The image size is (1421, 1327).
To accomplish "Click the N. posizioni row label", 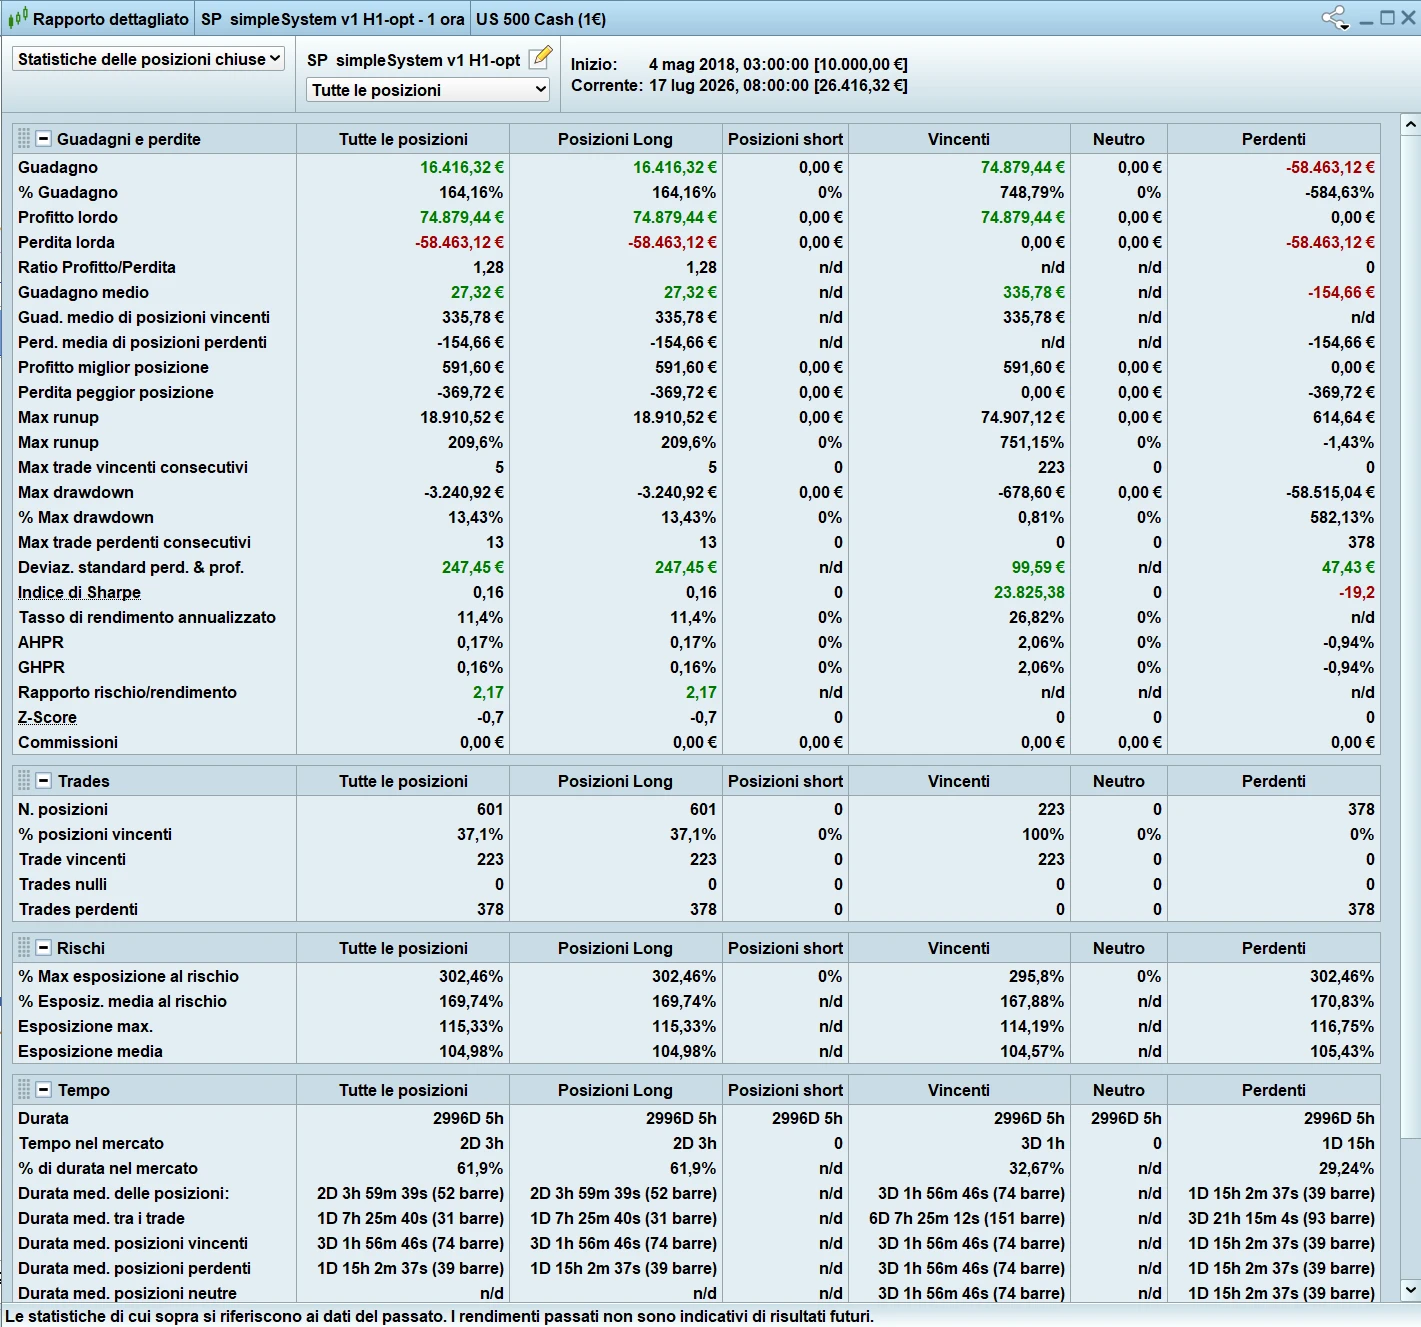I will [63, 809].
